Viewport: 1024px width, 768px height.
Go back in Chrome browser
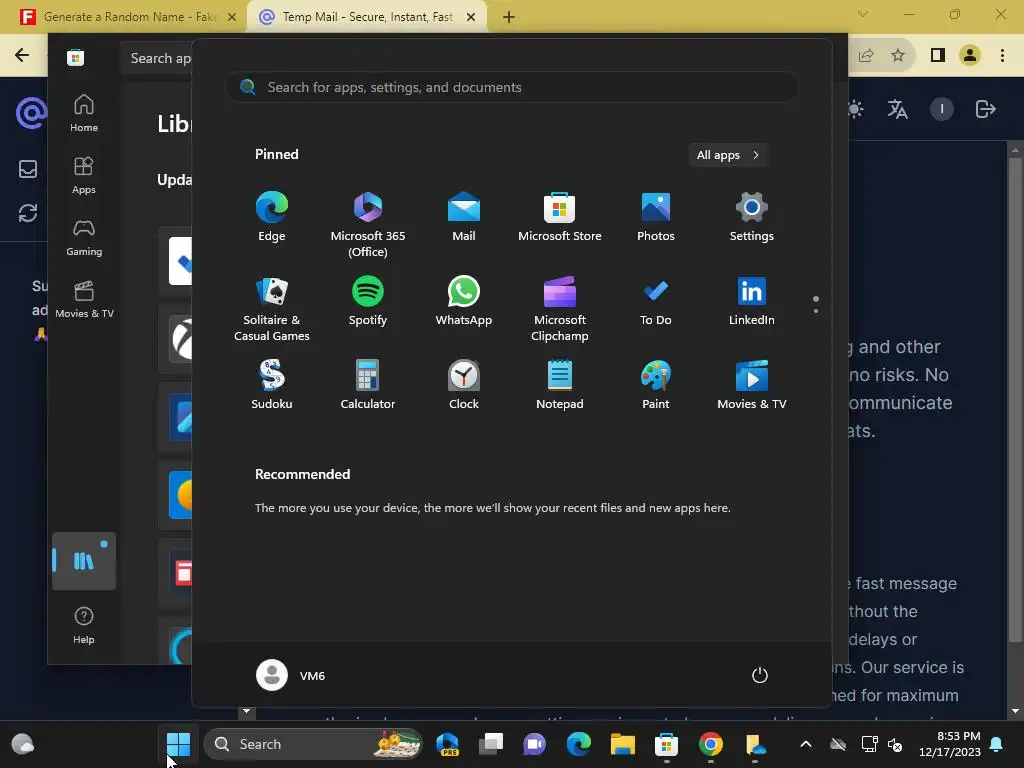click(x=22, y=55)
